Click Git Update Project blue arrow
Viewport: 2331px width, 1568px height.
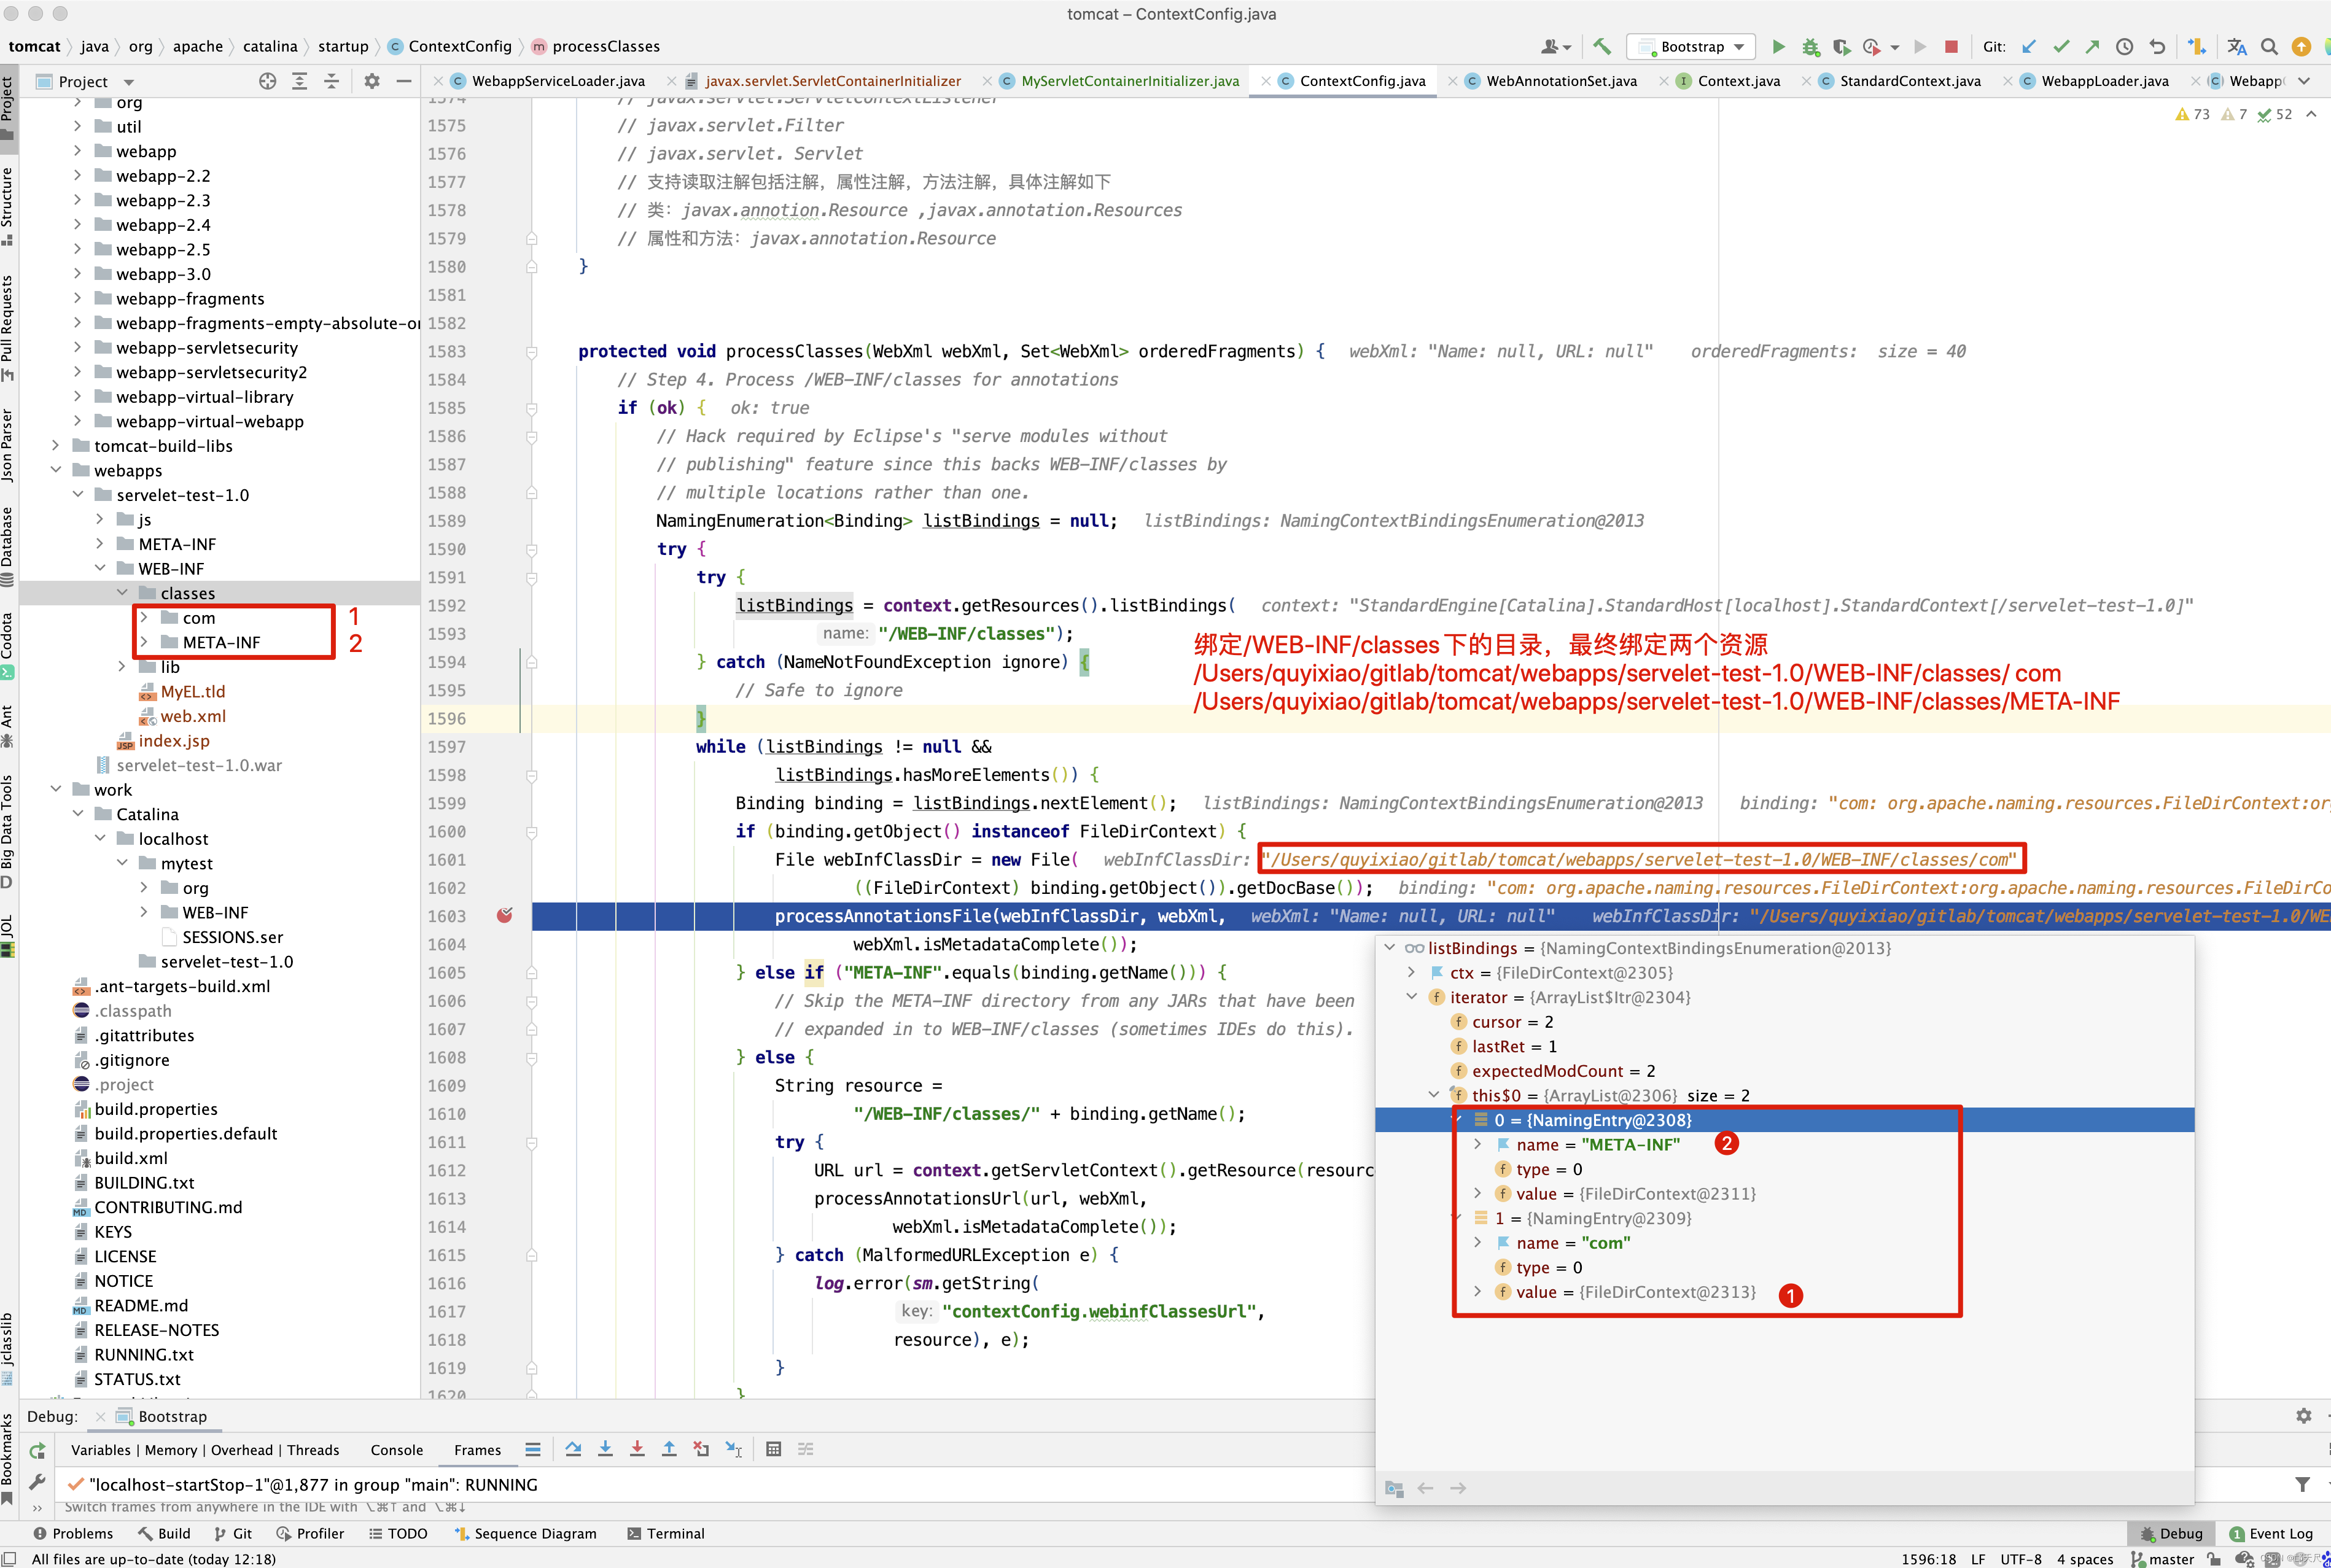(2028, 46)
